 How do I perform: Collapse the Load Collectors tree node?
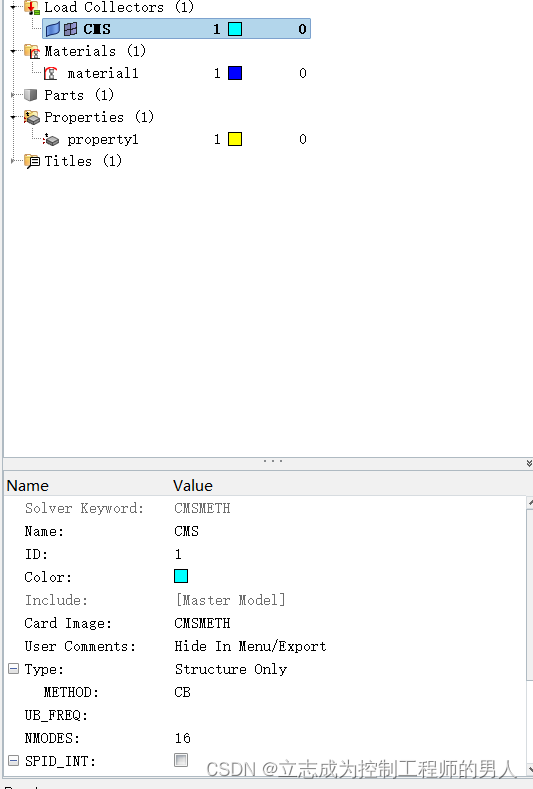tap(14, 7)
